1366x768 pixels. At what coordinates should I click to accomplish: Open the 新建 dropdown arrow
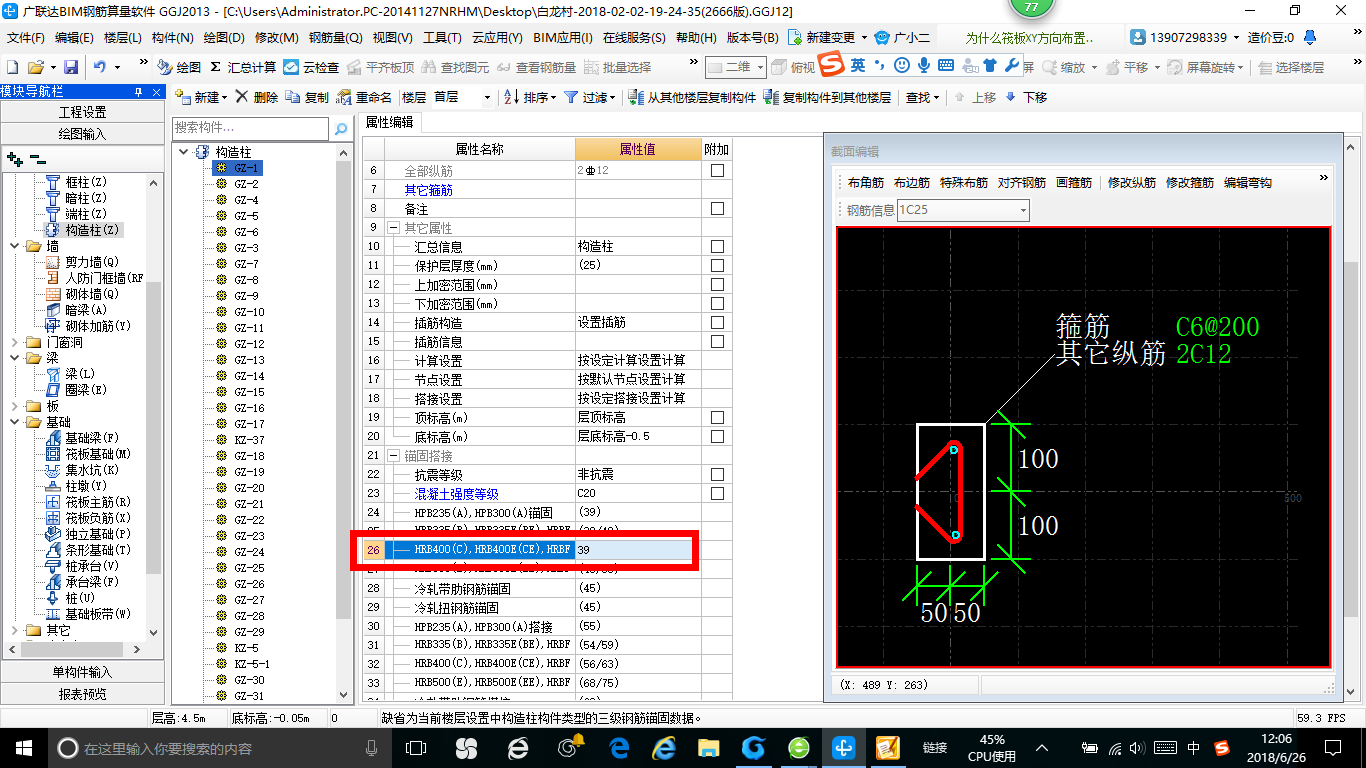pyautogui.click(x=225, y=97)
